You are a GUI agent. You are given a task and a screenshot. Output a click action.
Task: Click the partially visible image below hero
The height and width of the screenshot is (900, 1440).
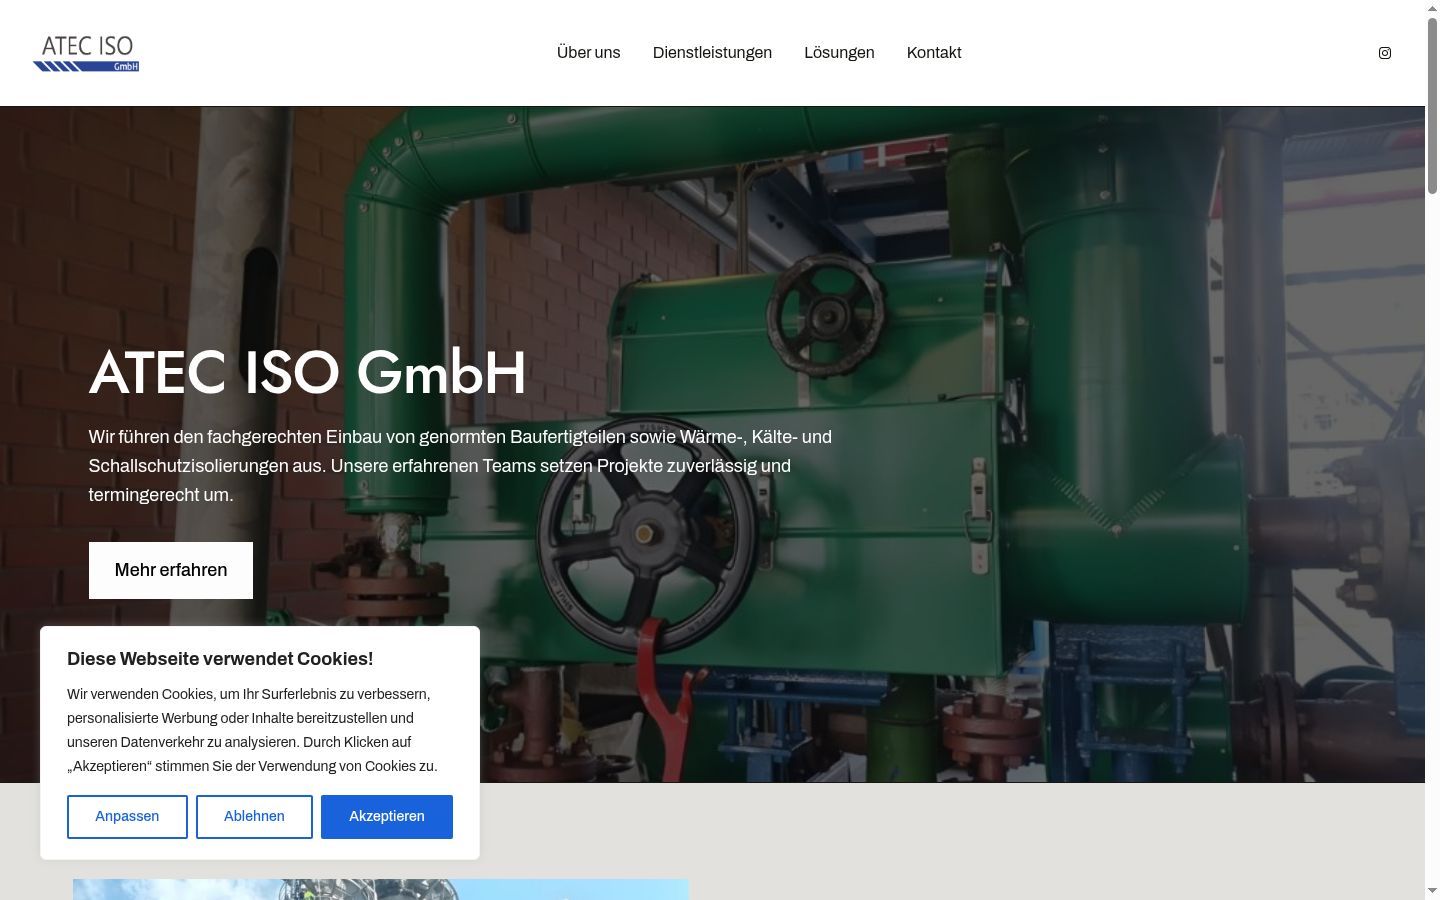(x=381, y=889)
